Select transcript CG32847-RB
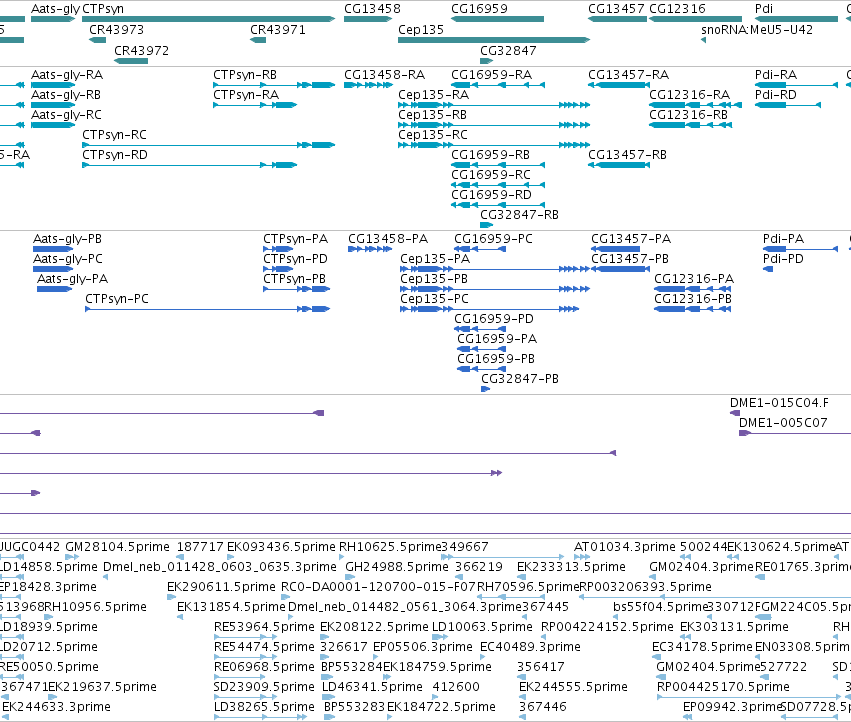Image resolution: width=851 pixels, height=722 pixels. pos(519,214)
